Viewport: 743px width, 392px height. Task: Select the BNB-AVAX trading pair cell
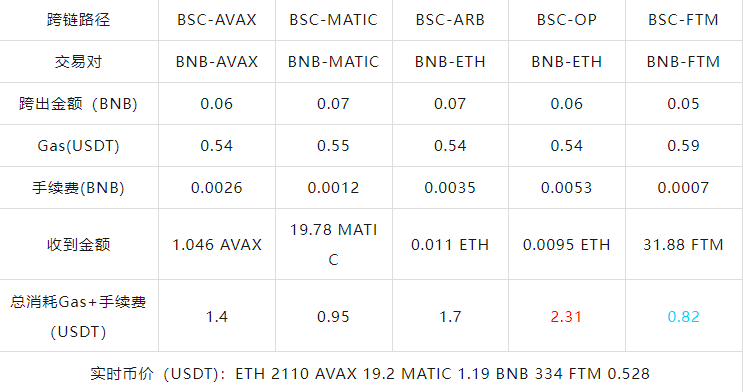click(x=217, y=62)
